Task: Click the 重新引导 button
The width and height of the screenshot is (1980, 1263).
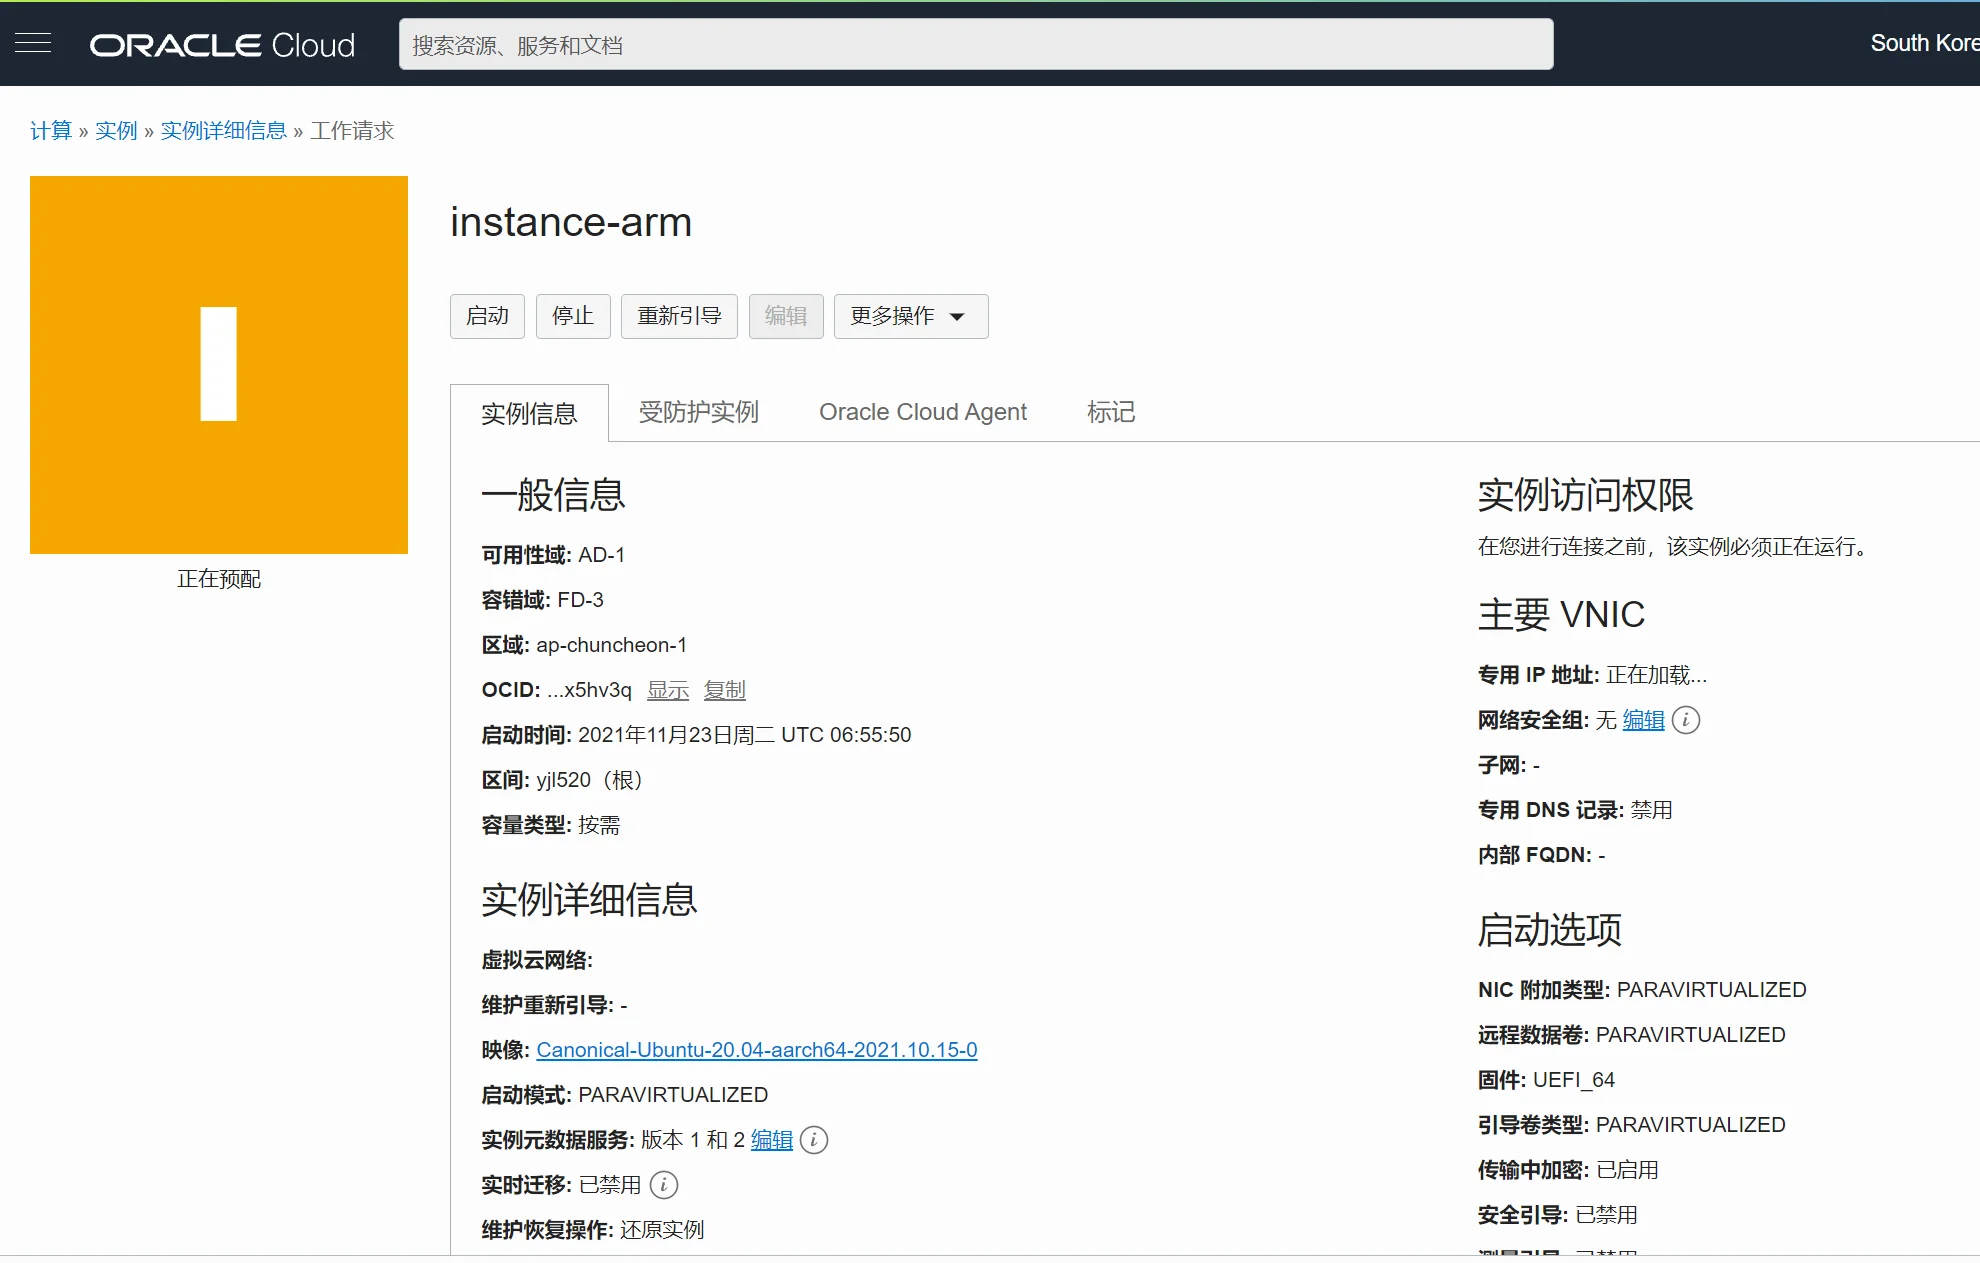Action: (679, 316)
